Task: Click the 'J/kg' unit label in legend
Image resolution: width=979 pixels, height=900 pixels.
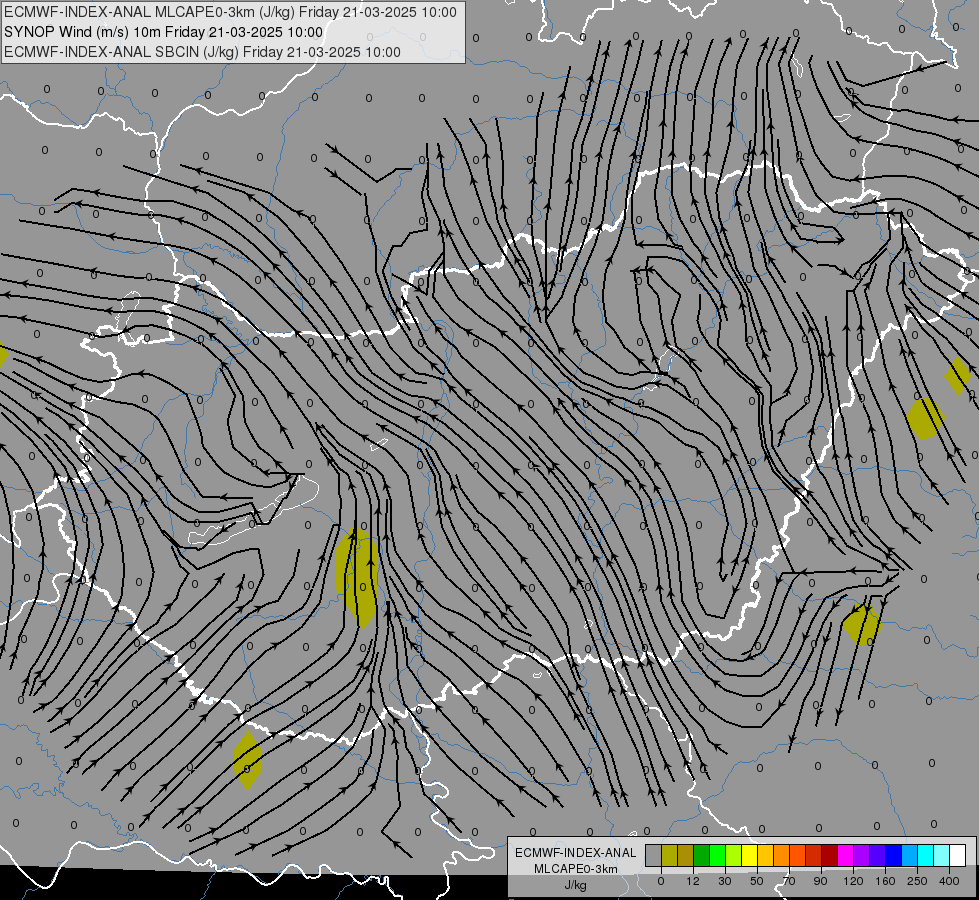Action: (575, 885)
